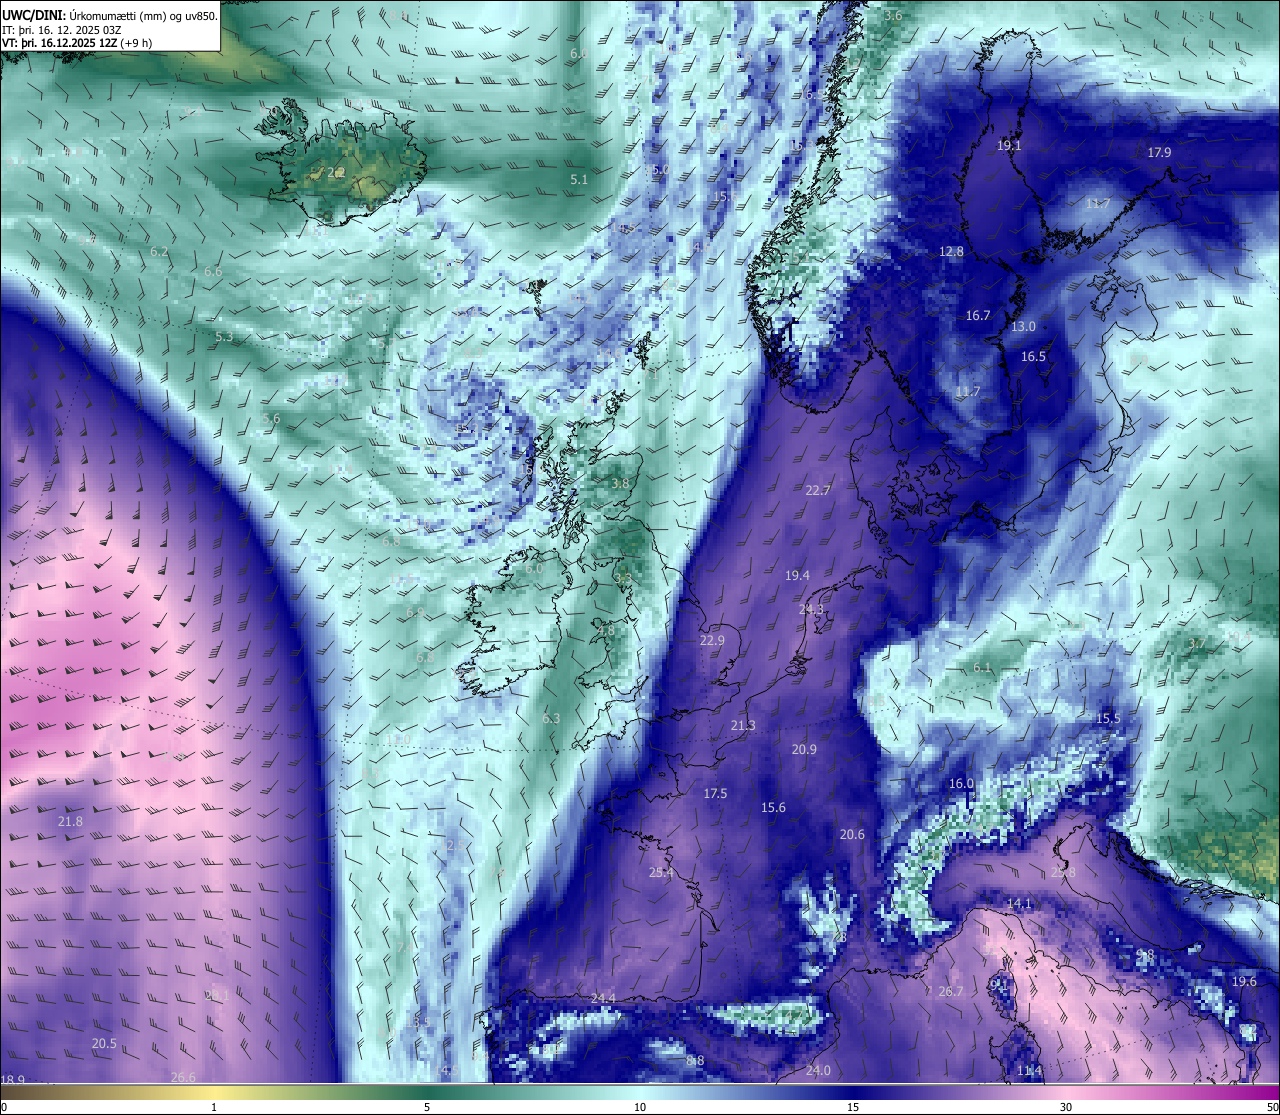Image resolution: width=1280 pixels, height=1115 pixels.
Task: Click the 13.0 value on the map
Action: pos(1023,327)
